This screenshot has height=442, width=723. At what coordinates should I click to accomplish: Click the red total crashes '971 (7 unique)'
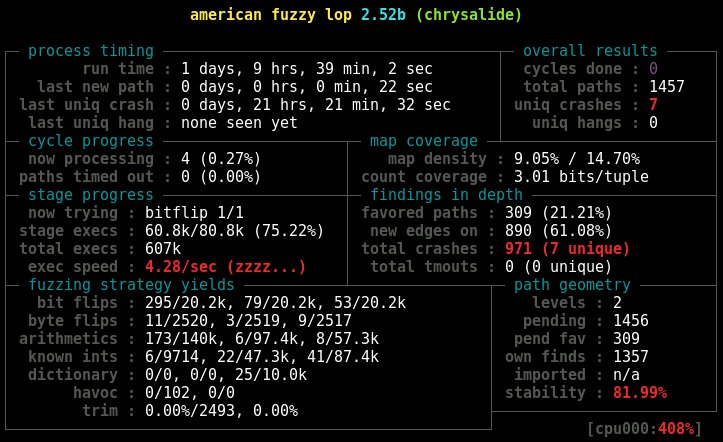(x=568, y=248)
